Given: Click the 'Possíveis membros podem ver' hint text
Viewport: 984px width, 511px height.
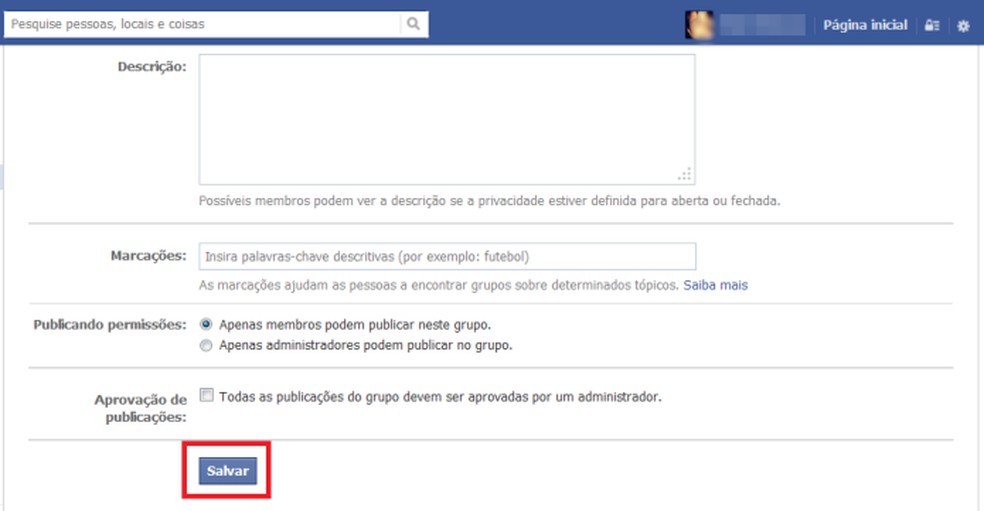Looking at the screenshot, I should click(489, 201).
